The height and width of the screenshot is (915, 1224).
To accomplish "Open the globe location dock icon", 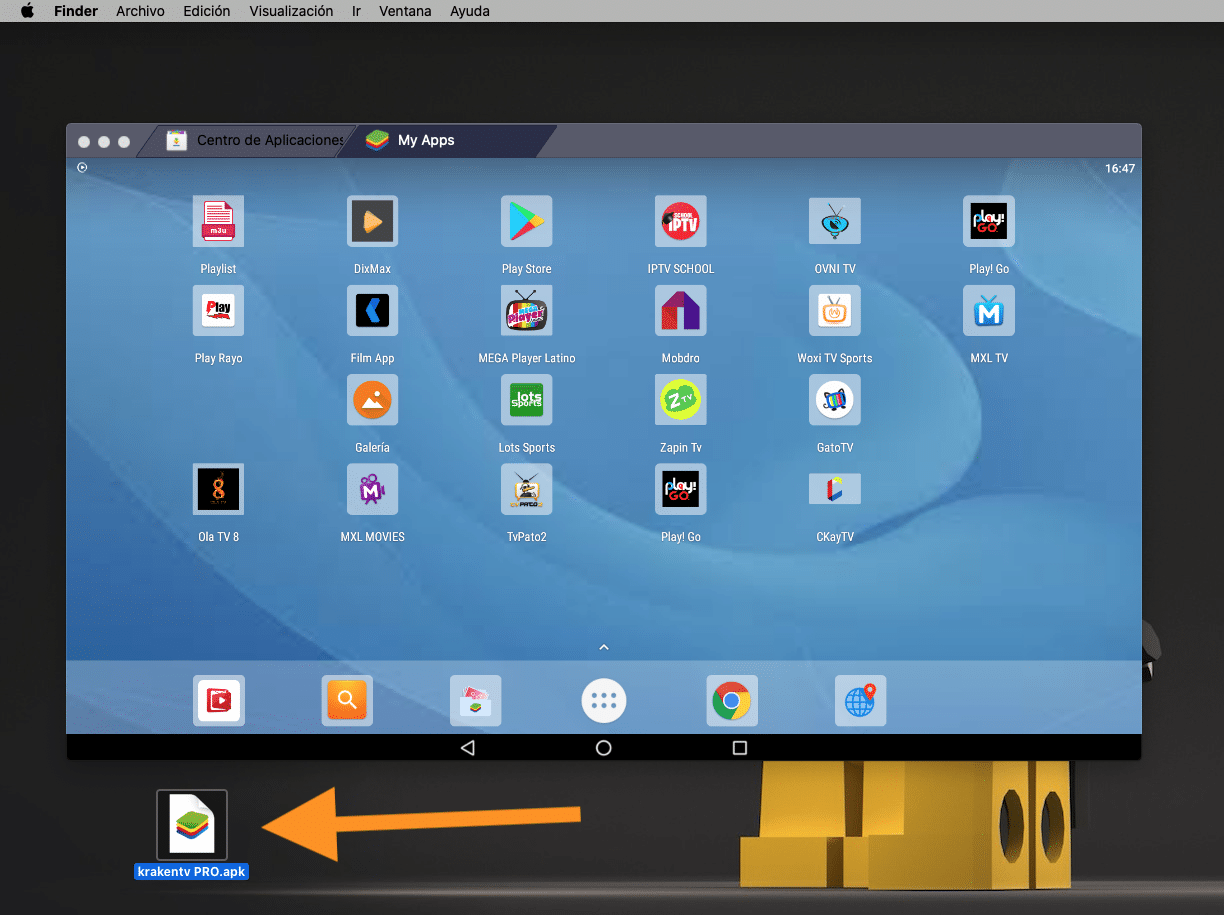I will tap(860, 700).
